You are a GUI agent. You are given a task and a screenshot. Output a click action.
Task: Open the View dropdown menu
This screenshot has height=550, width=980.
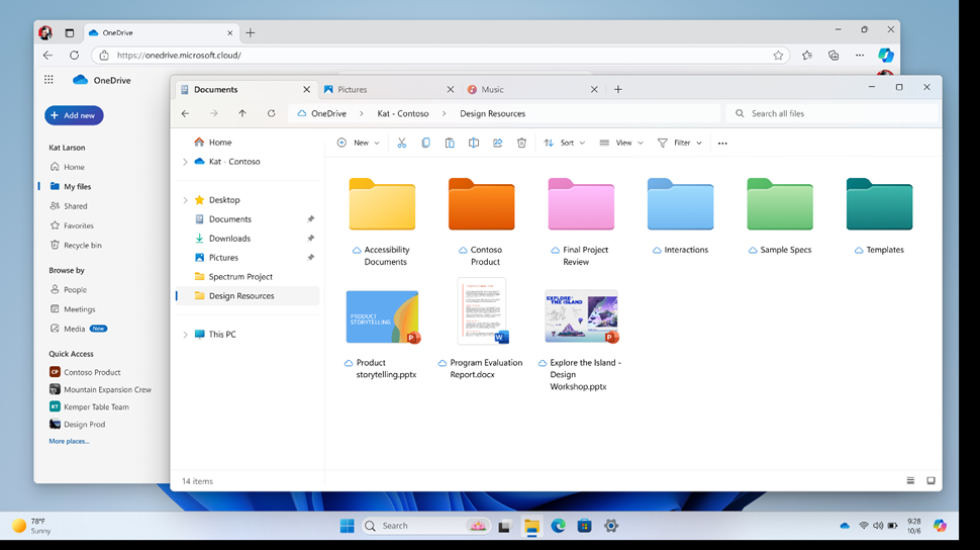point(621,143)
